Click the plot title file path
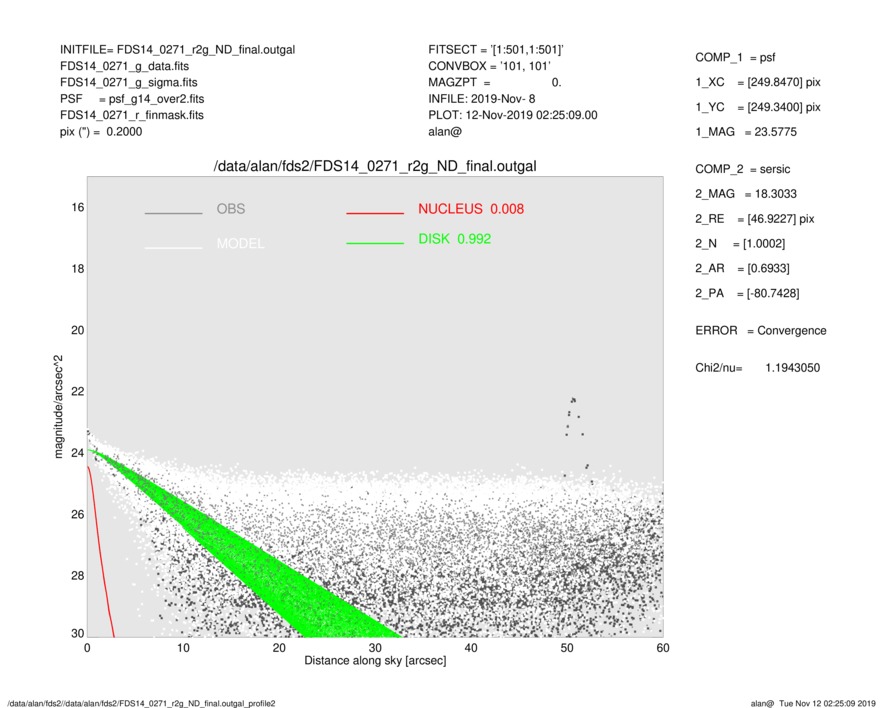The image size is (885, 708). [x=375, y=166]
